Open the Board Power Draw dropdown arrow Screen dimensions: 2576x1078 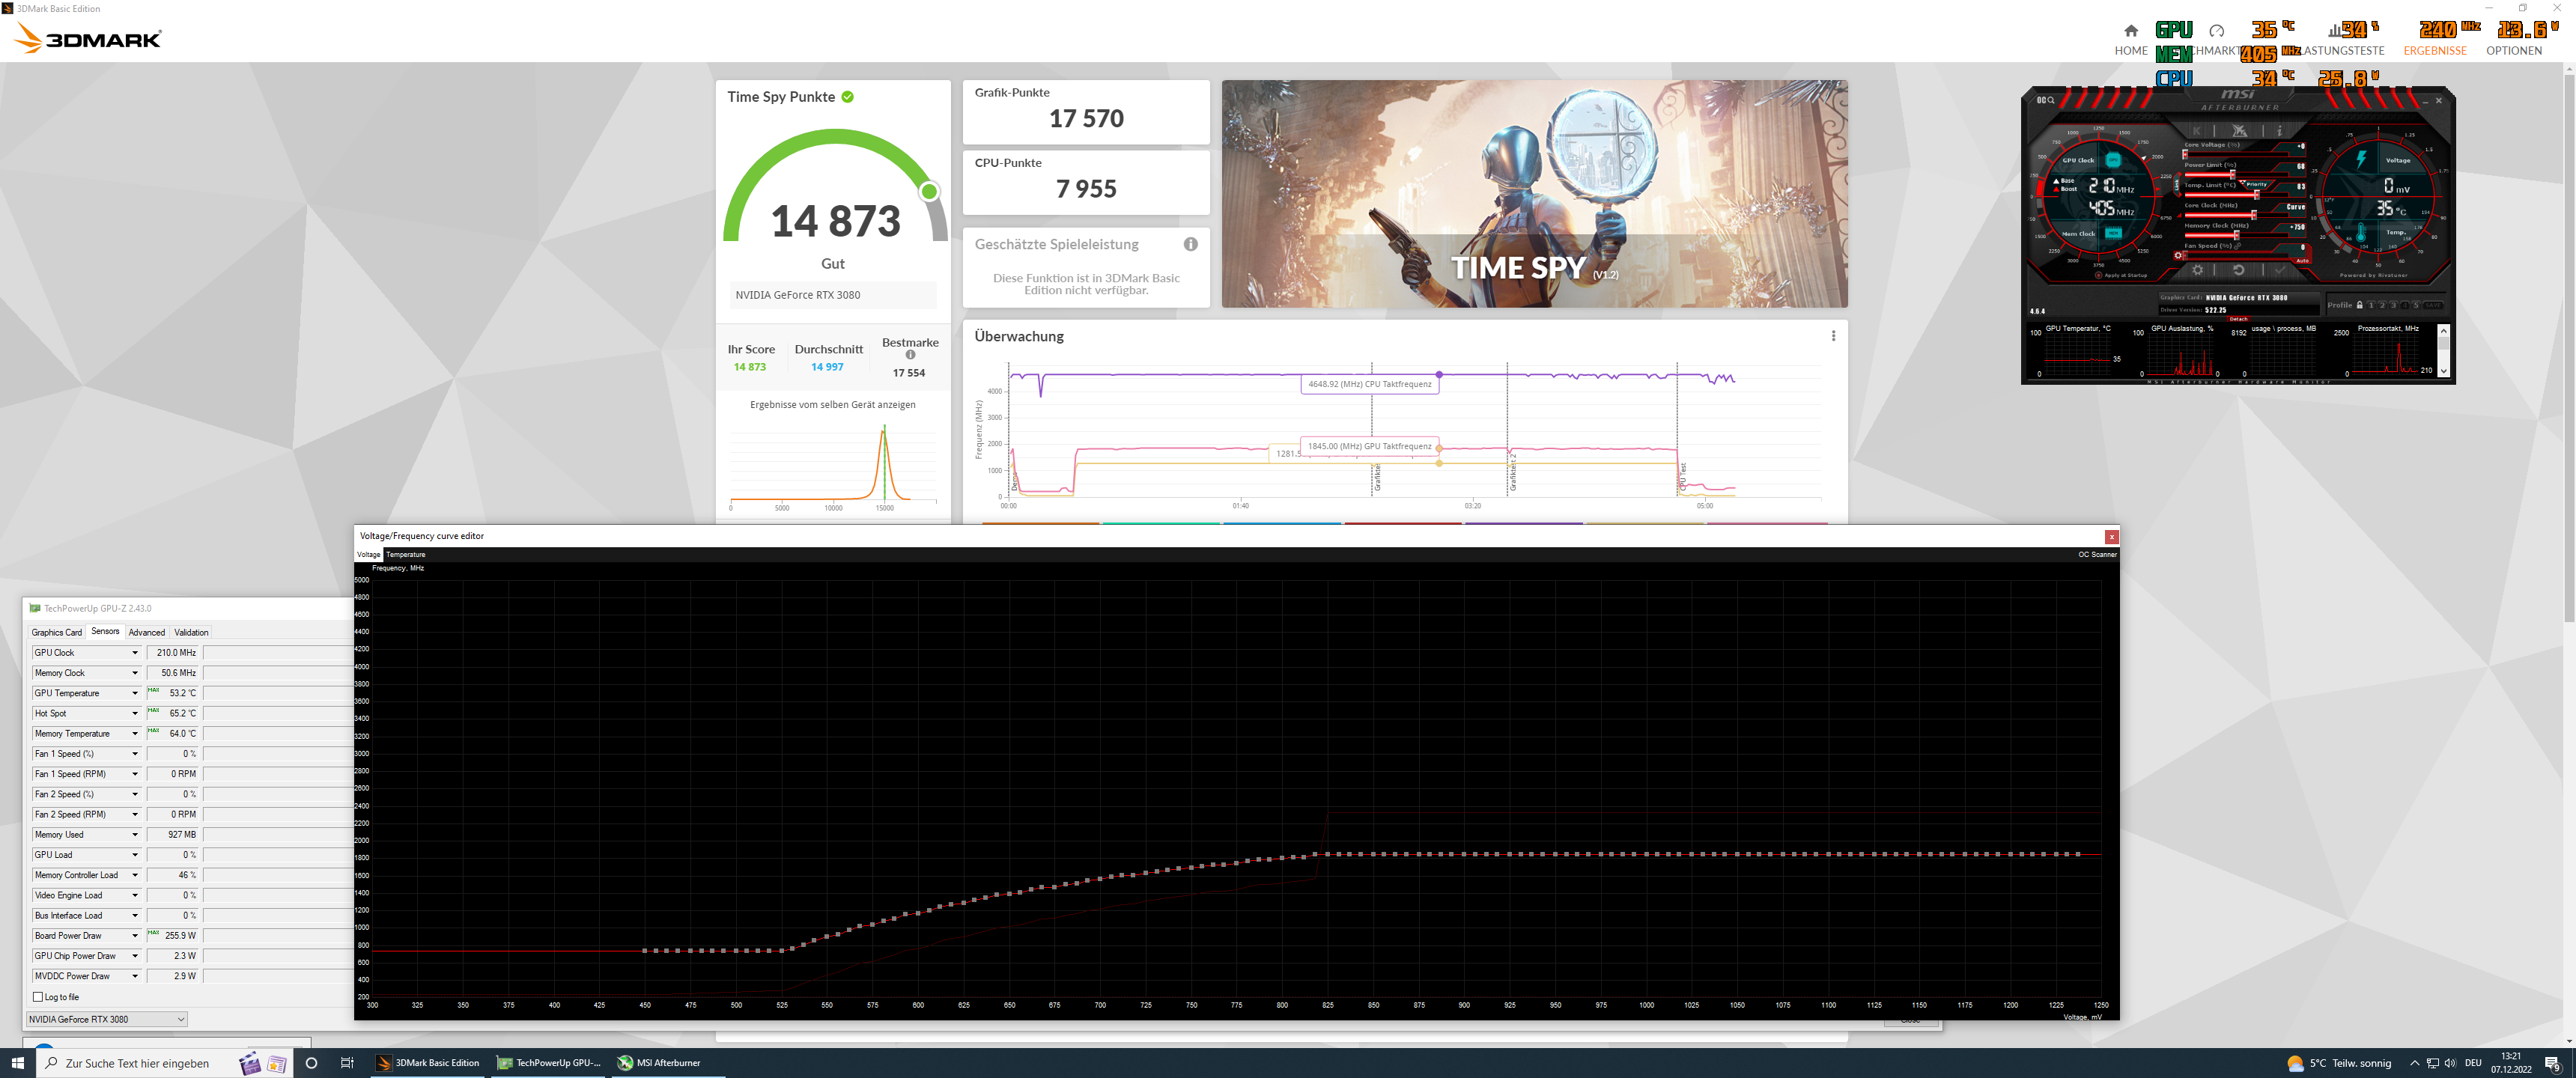(x=135, y=936)
